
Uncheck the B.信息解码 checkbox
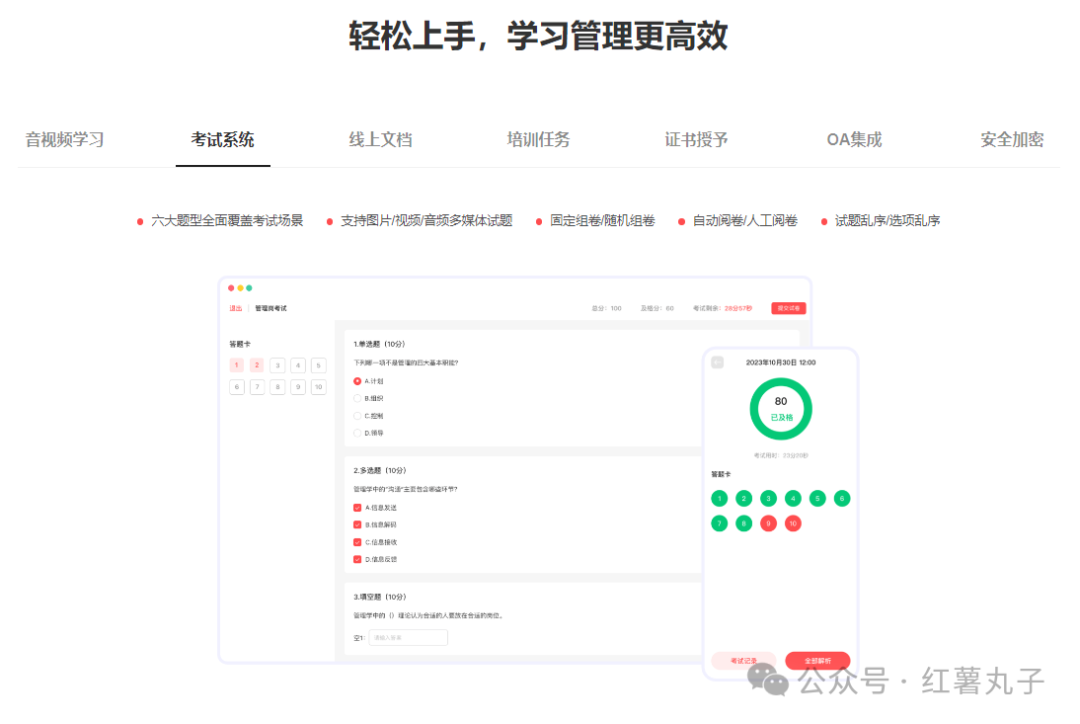point(357,525)
